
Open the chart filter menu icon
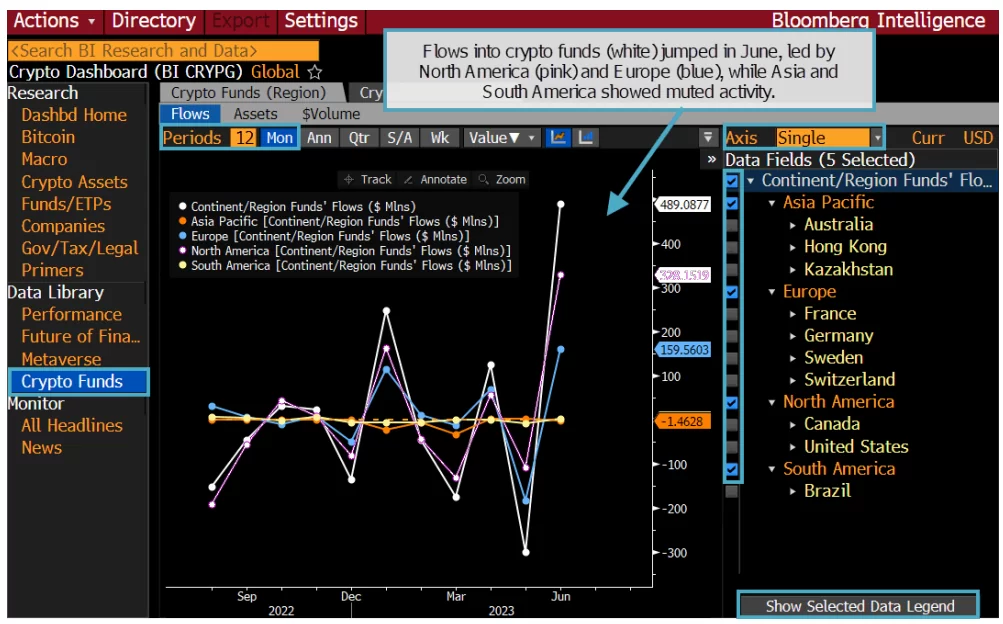(708, 138)
